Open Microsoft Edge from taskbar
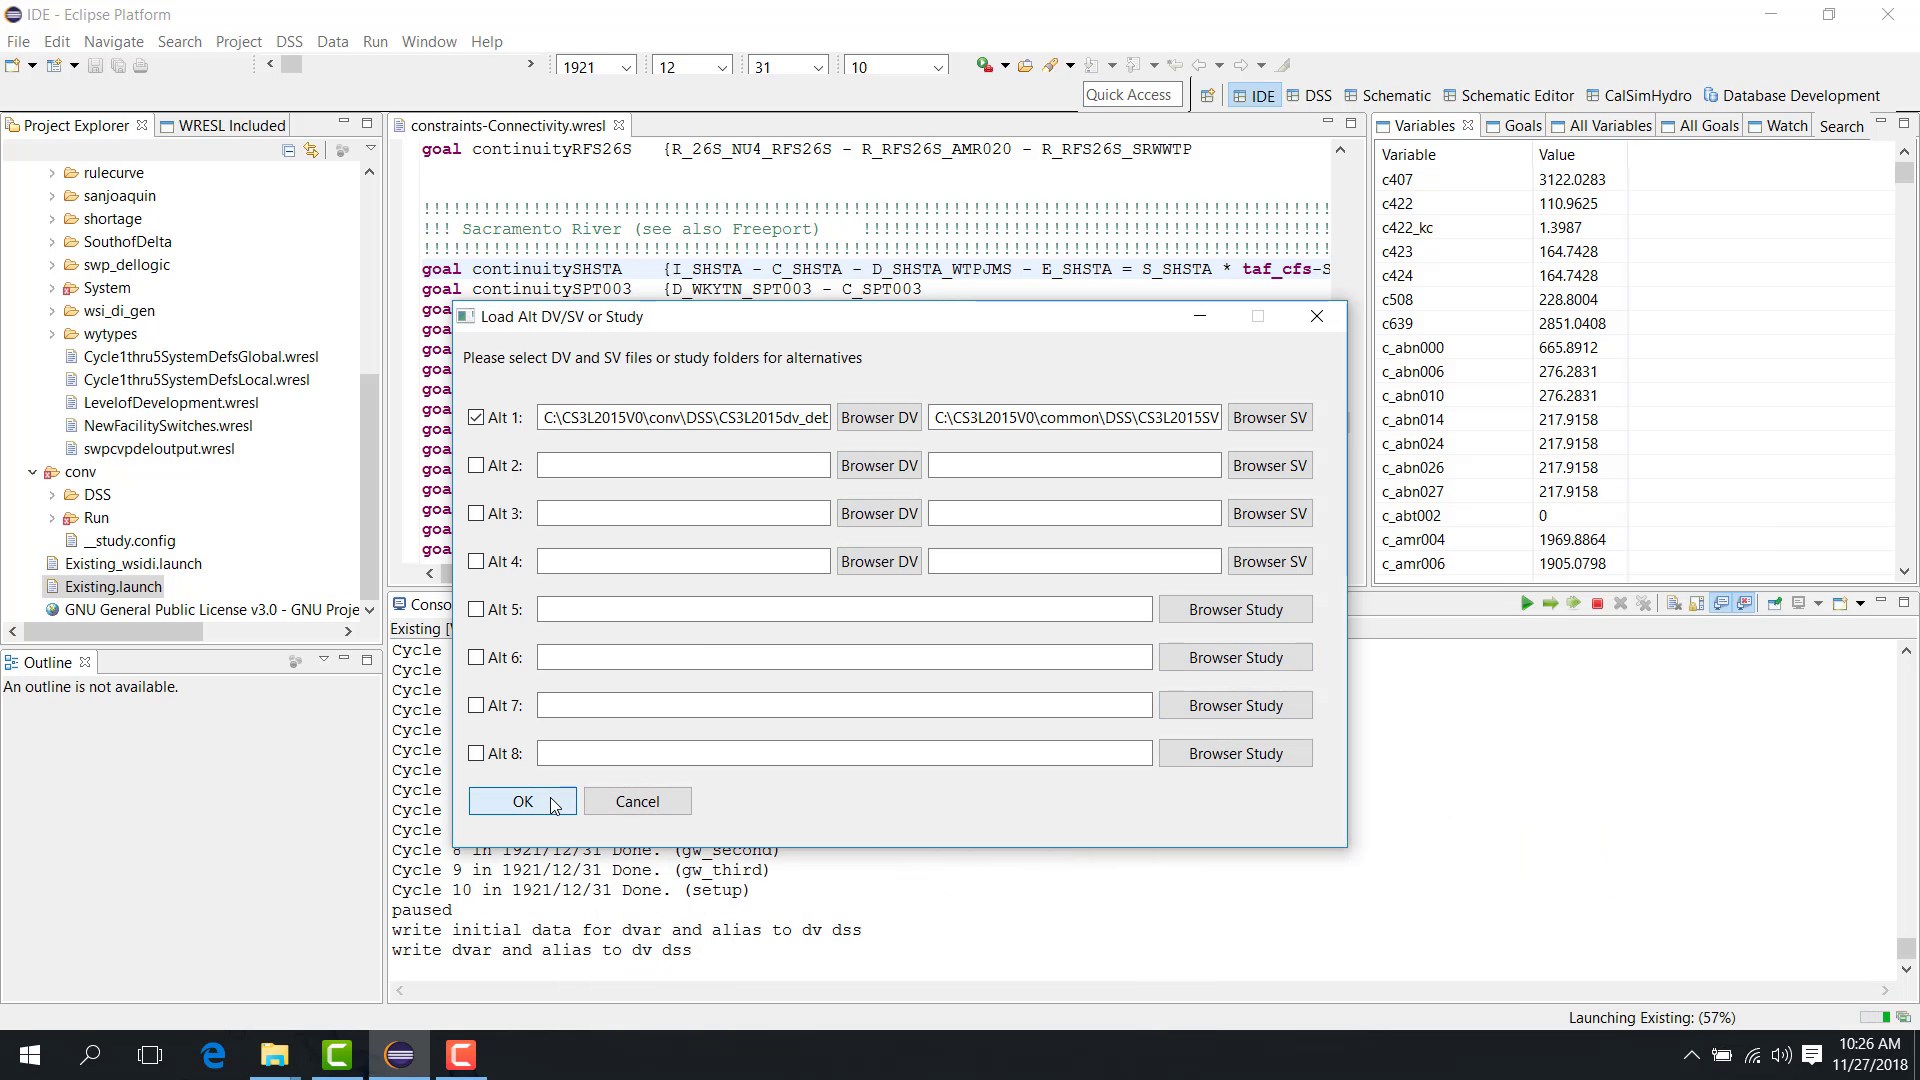The width and height of the screenshot is (1920, 1080). (x=213, y=1055)
